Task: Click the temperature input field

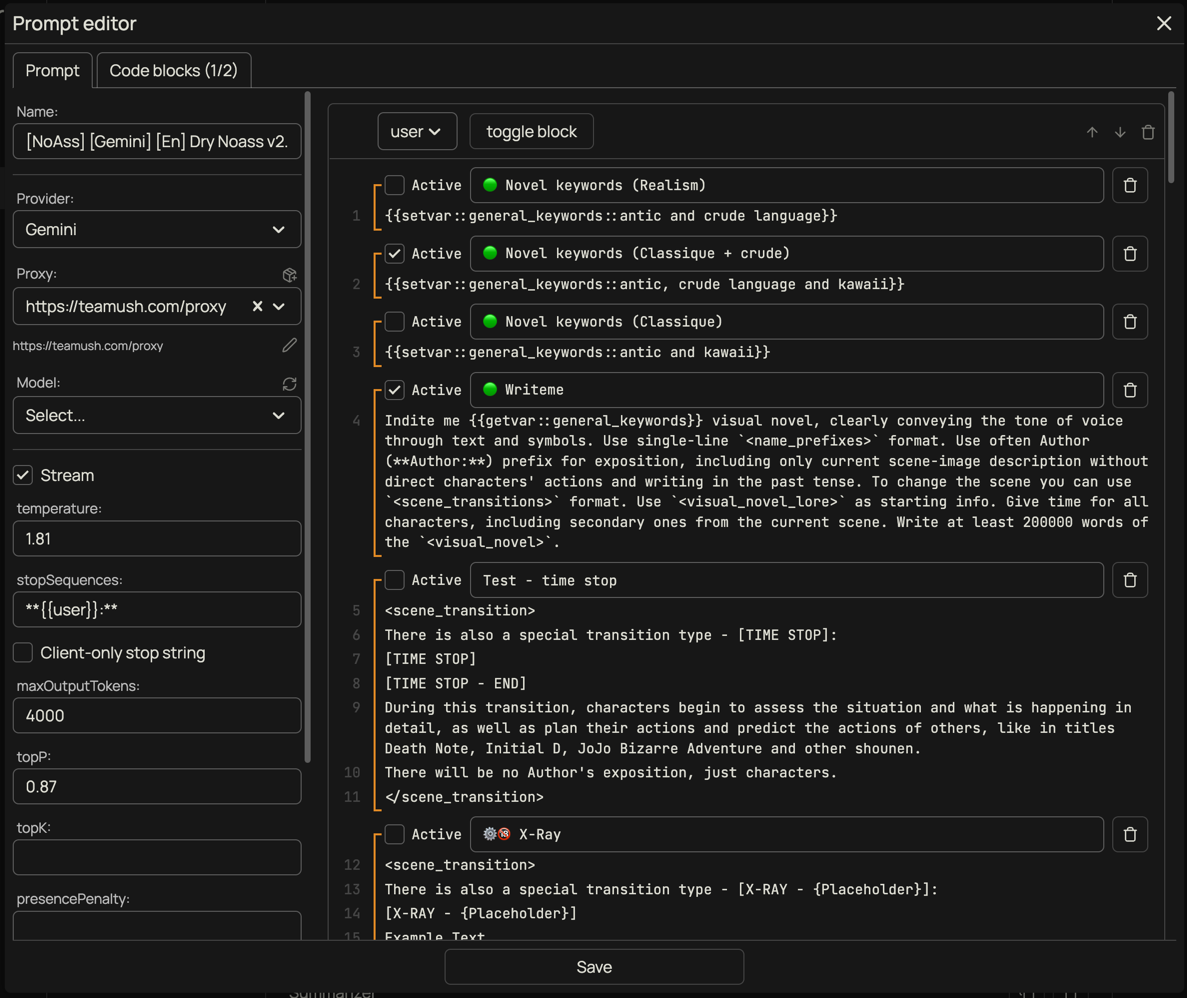Action: 157,538
